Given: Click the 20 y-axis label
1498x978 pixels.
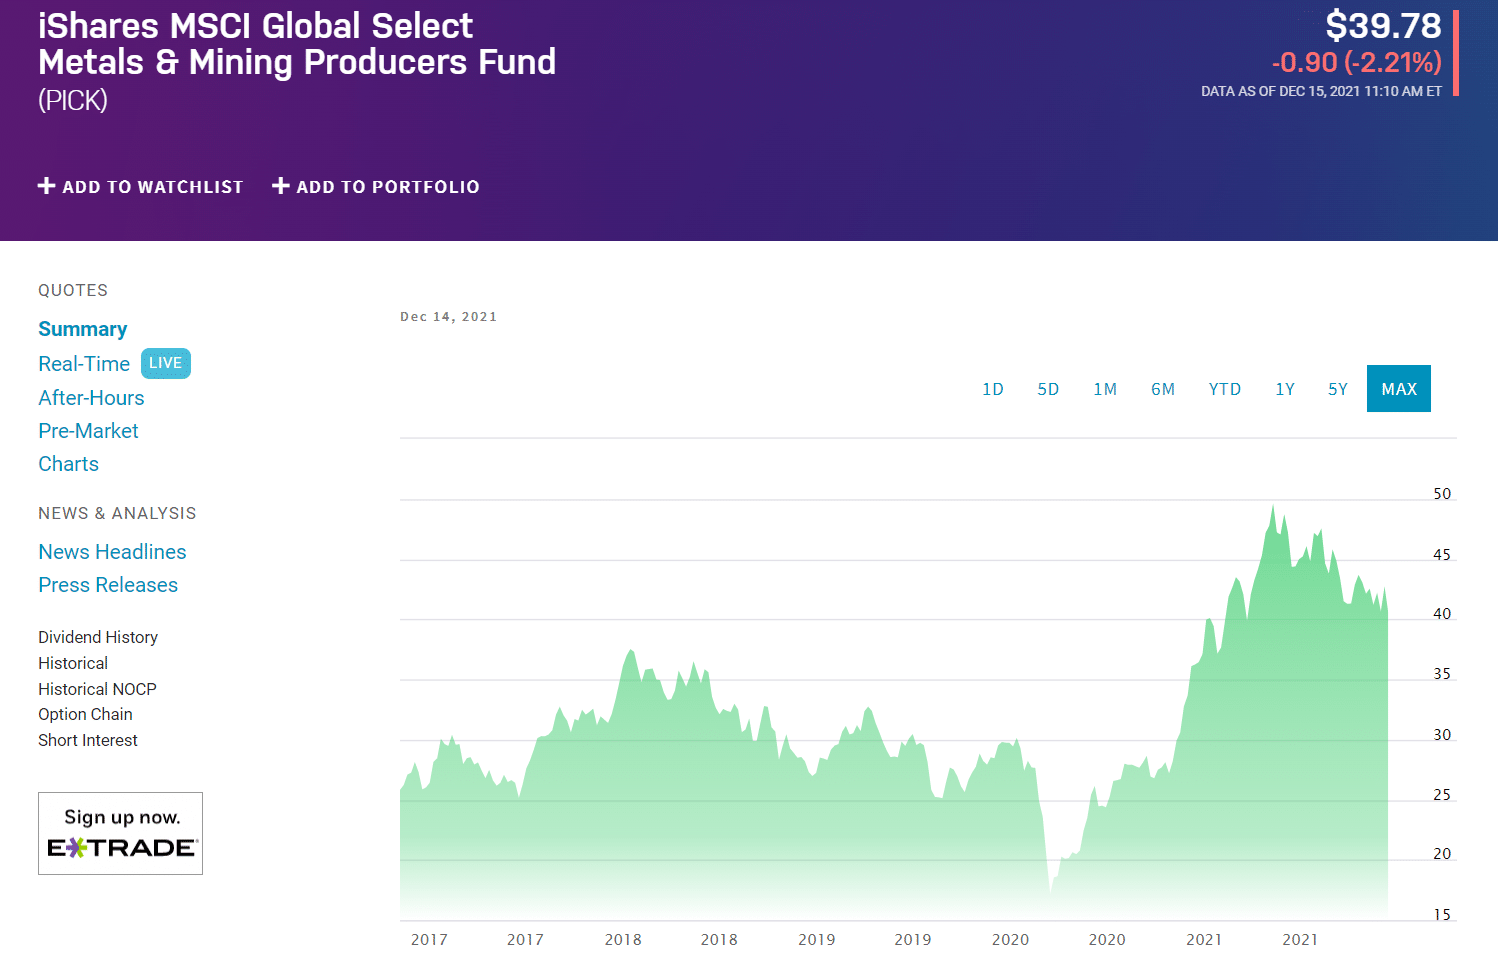Looking at the screenshot, I should (1442, 854).
